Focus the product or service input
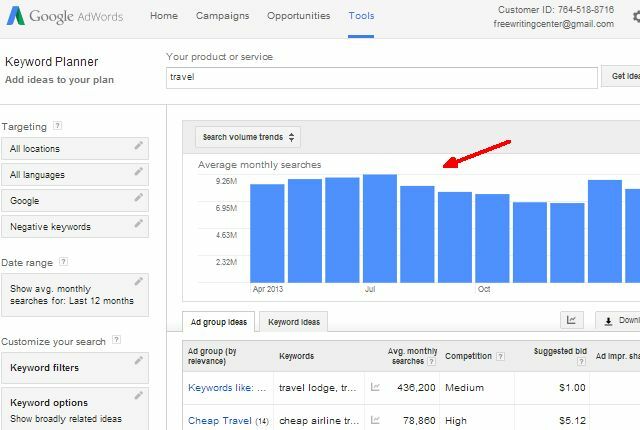 (x=382, y=78)
